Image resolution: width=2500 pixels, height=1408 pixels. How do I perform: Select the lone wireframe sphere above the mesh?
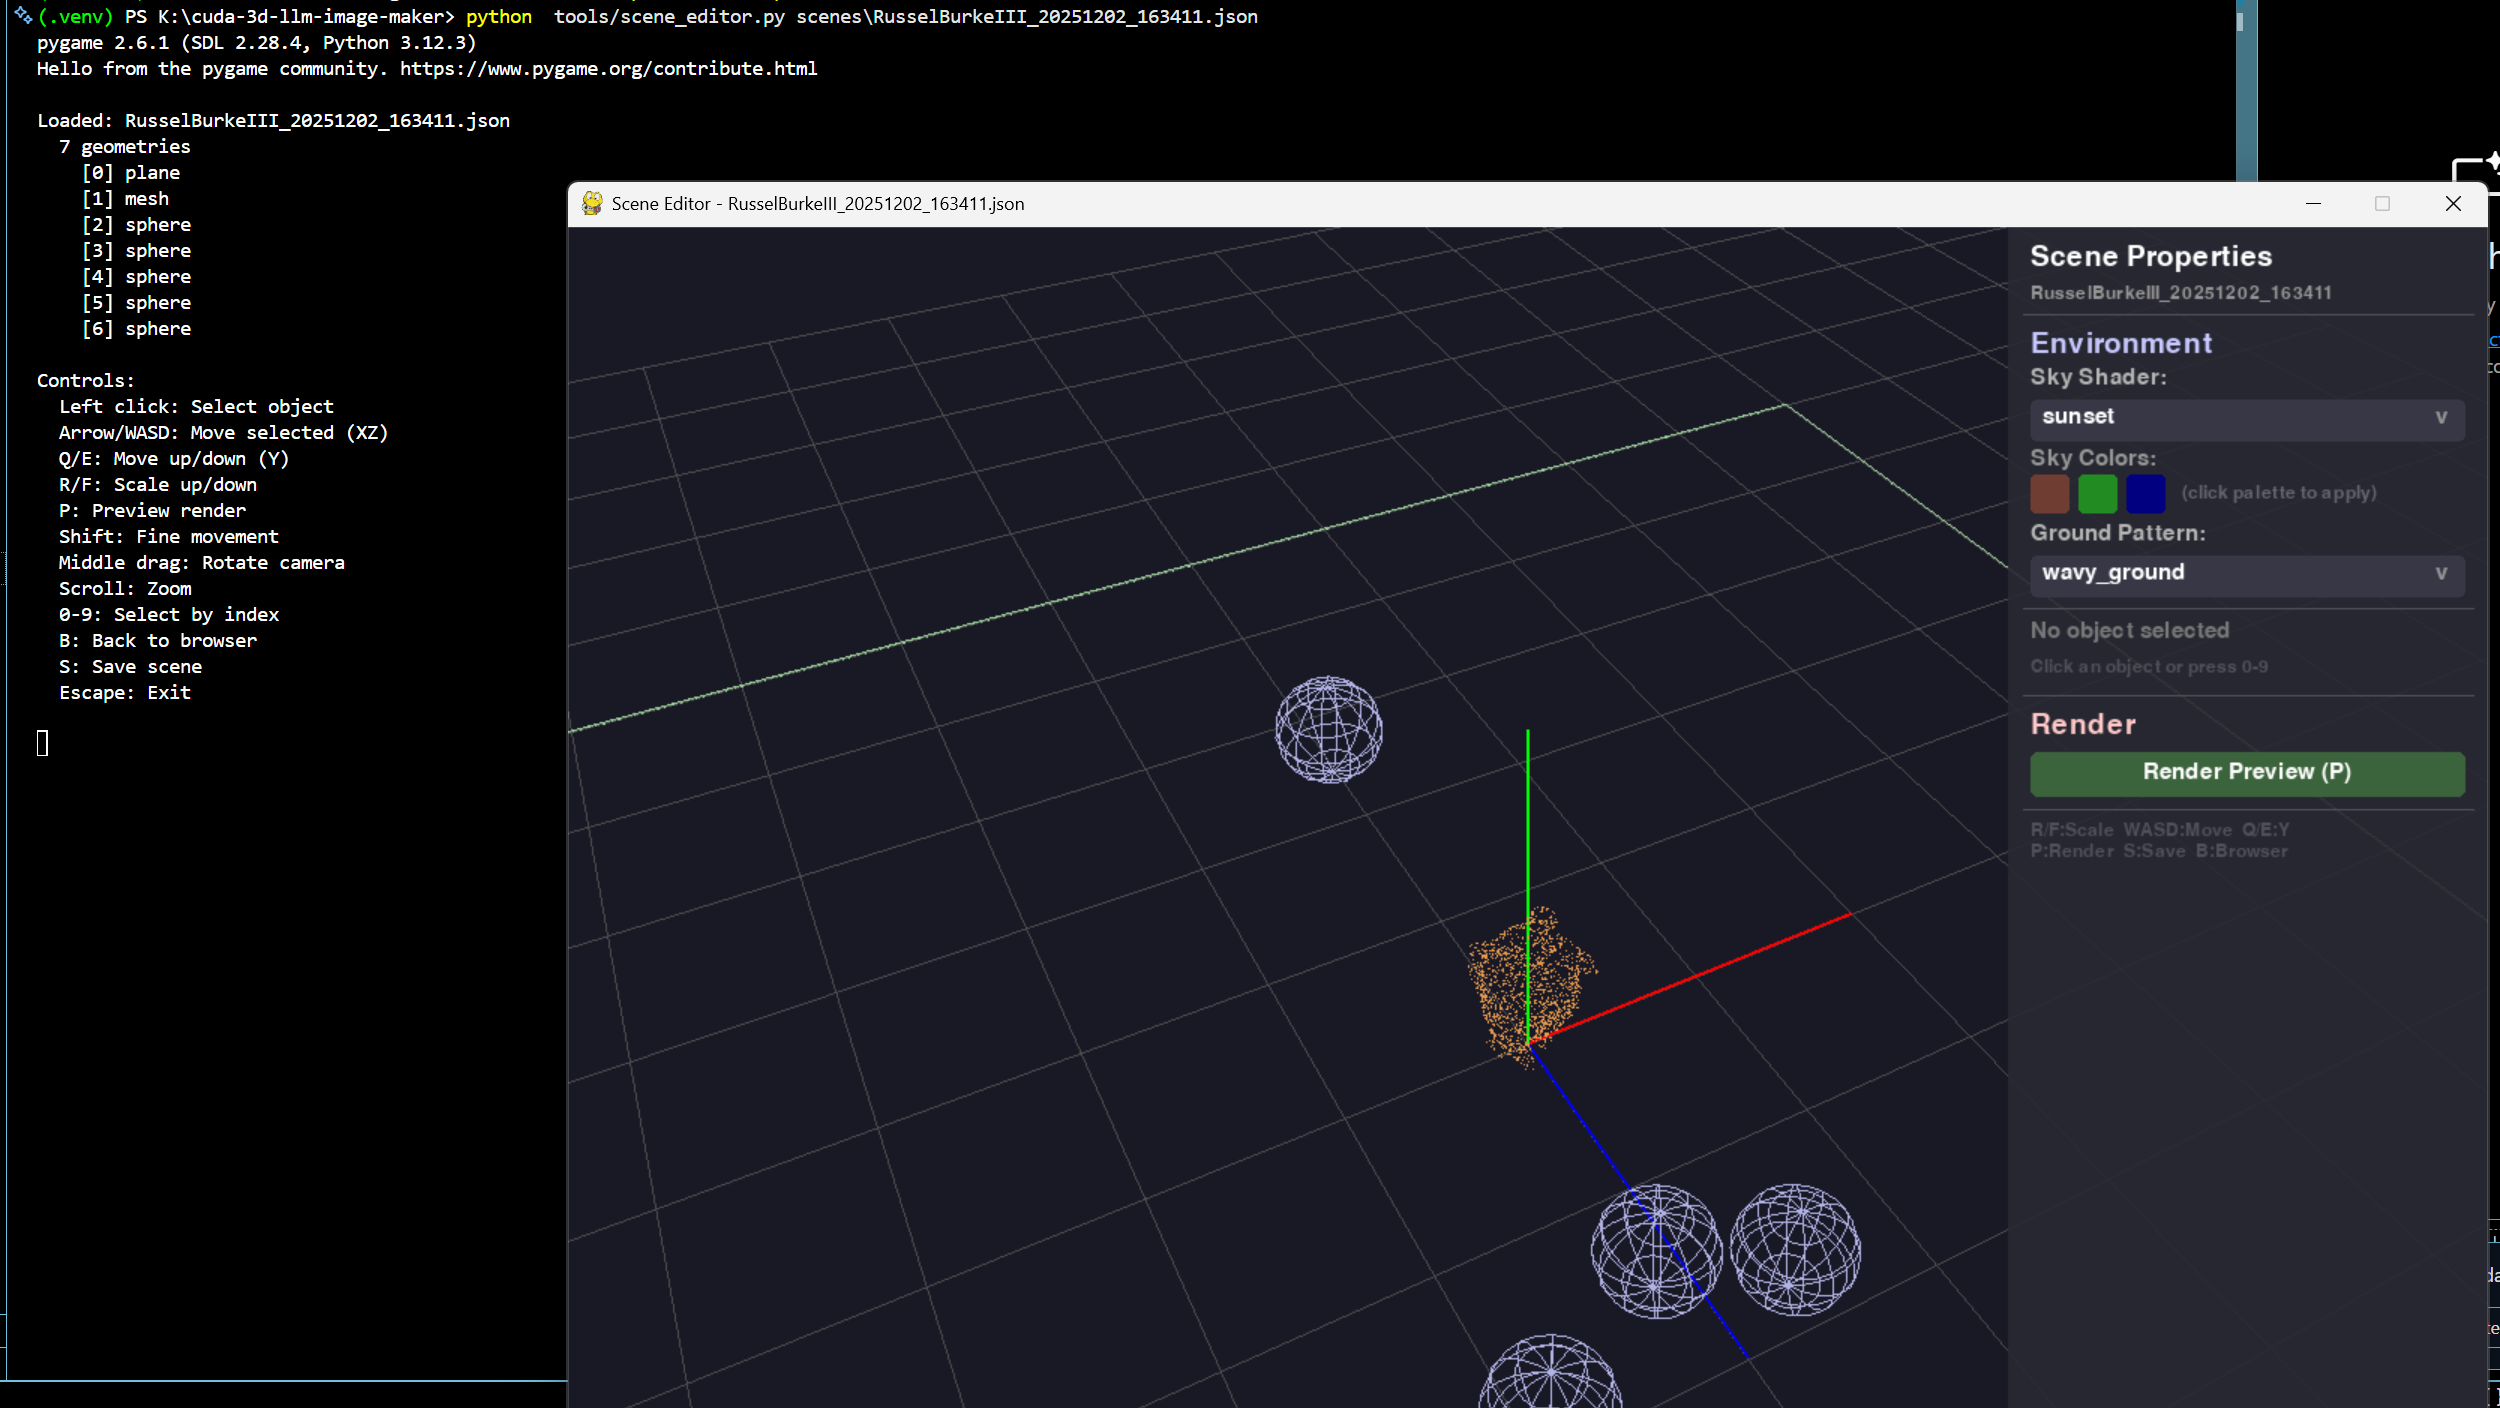[1328, 730]
